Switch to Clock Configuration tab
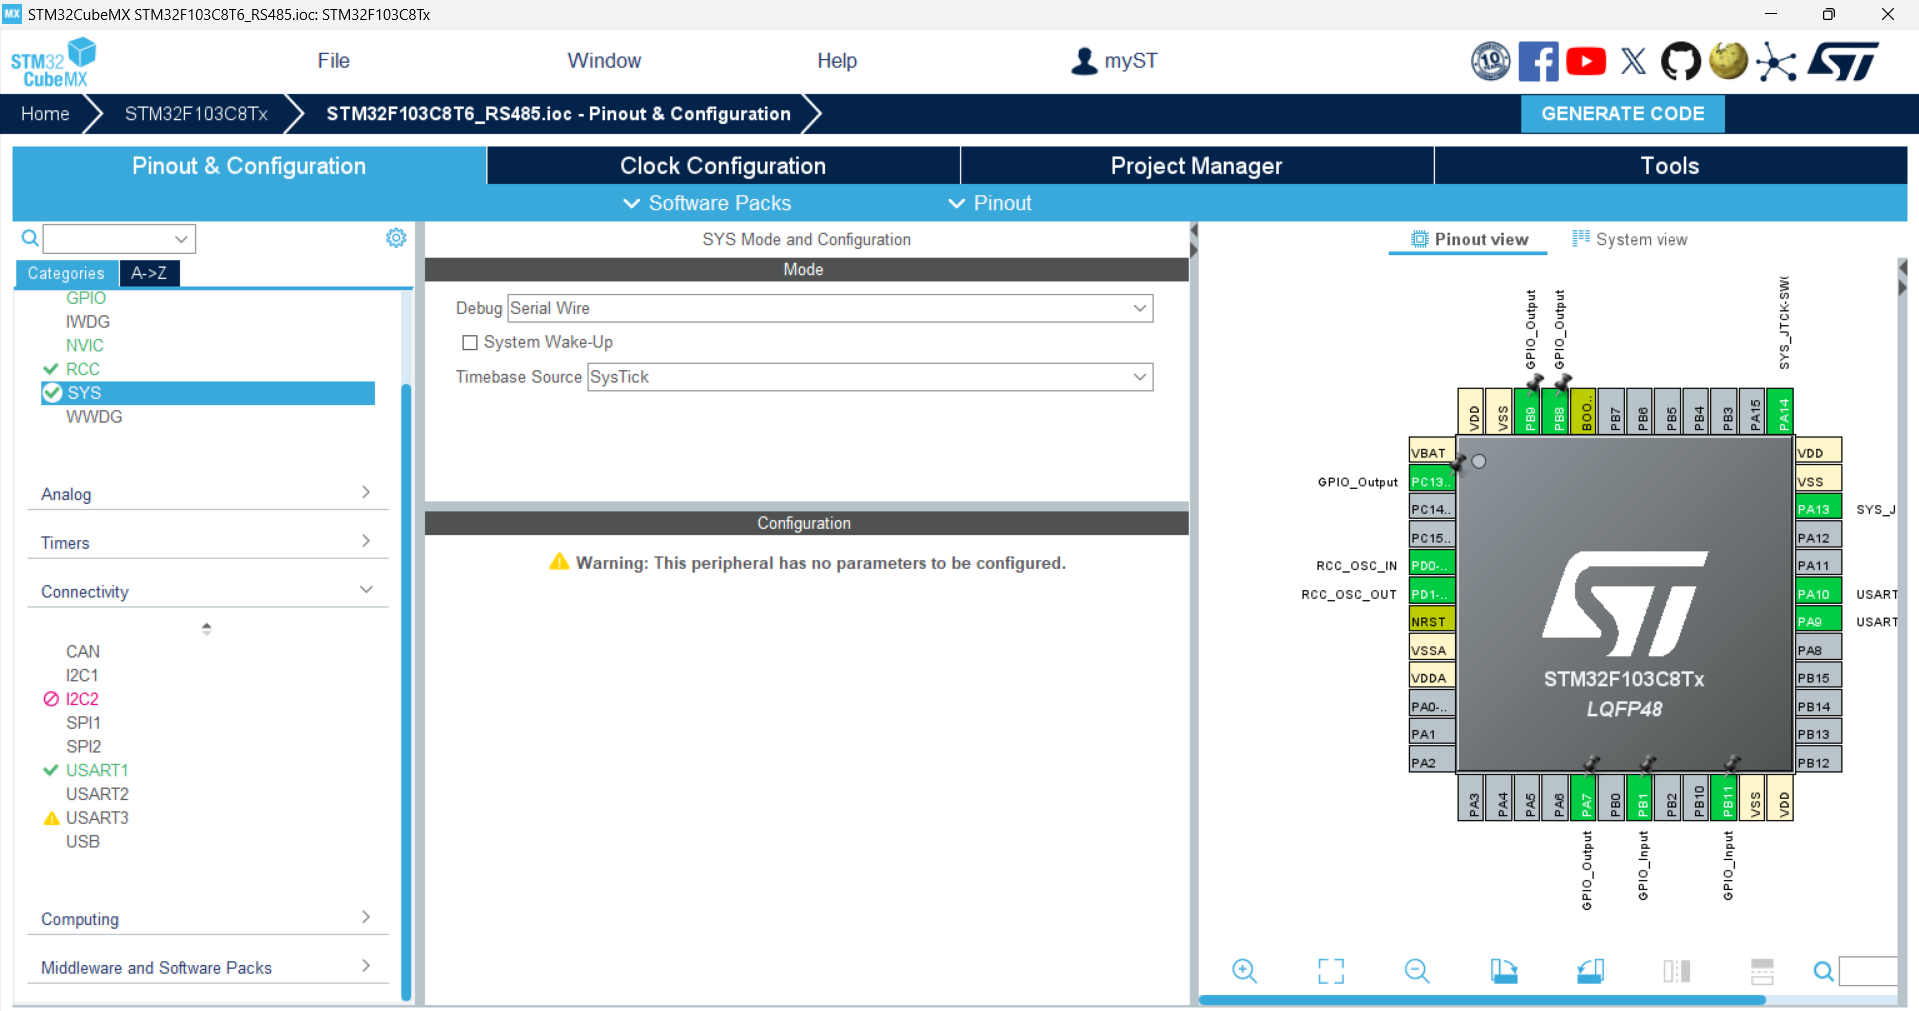The image size is (1919, 1011). (x=723, y=166)
